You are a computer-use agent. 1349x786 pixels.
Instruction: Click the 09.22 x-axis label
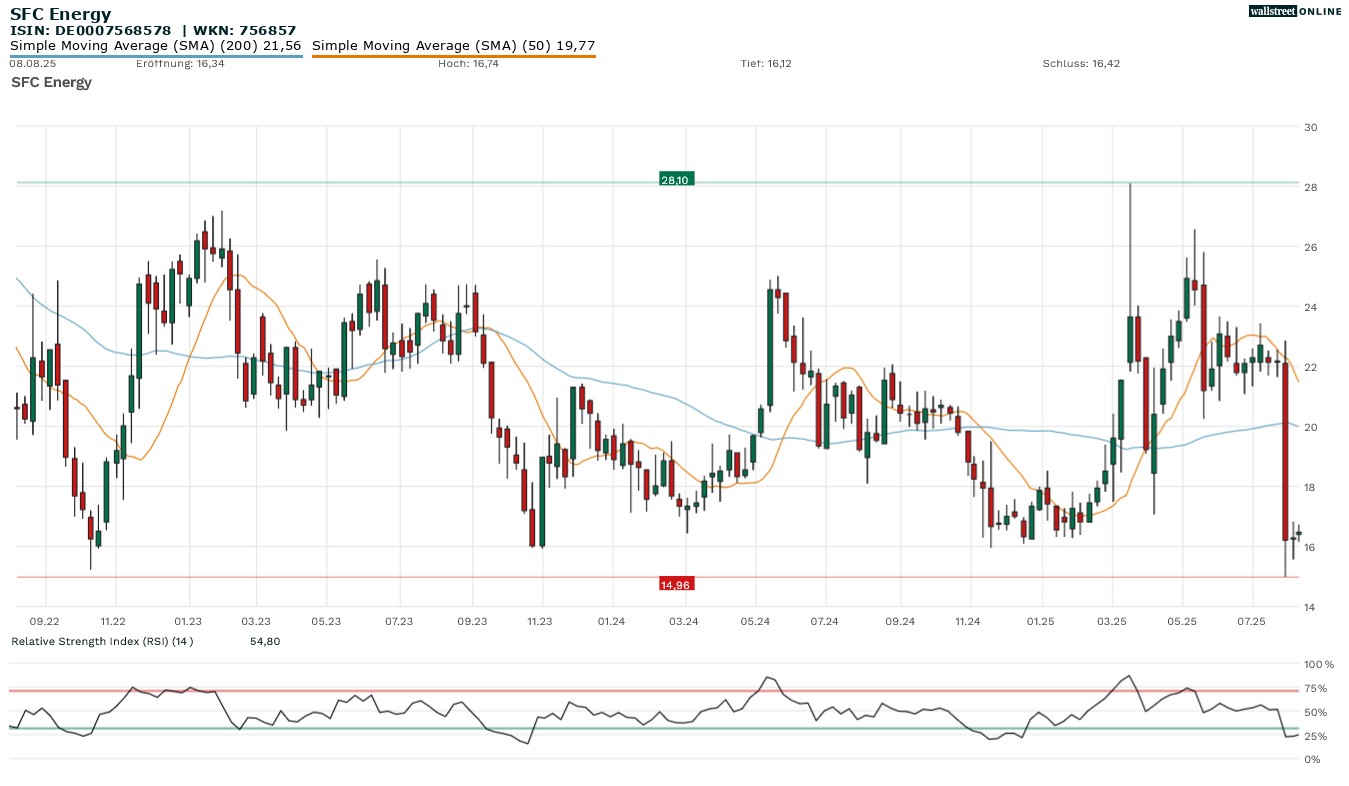tap(44, 621)
